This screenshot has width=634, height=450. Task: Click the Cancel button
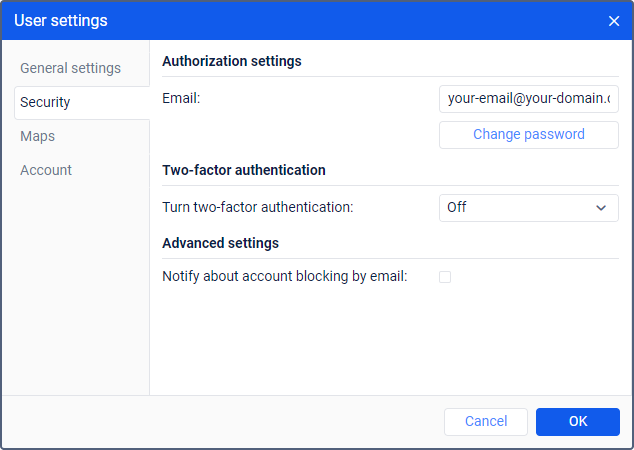click(x=486, y=422)
